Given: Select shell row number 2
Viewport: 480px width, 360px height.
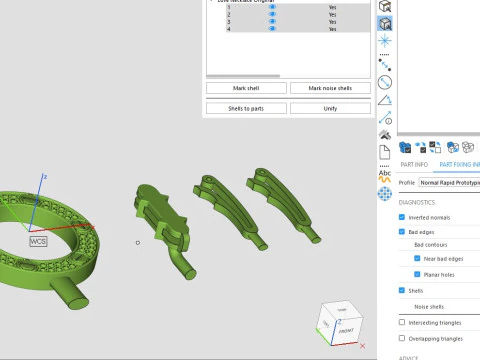Looking at the screenshot, I should (x=298, y=14).
